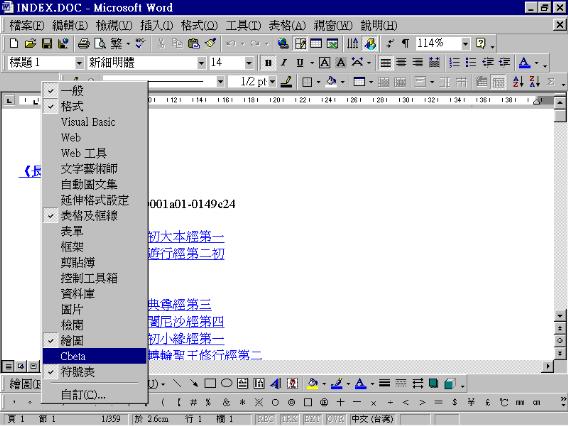The image size is (568, 426).
Task: Apply bold formatting with the B icon
Action: [x=268, y=63]
